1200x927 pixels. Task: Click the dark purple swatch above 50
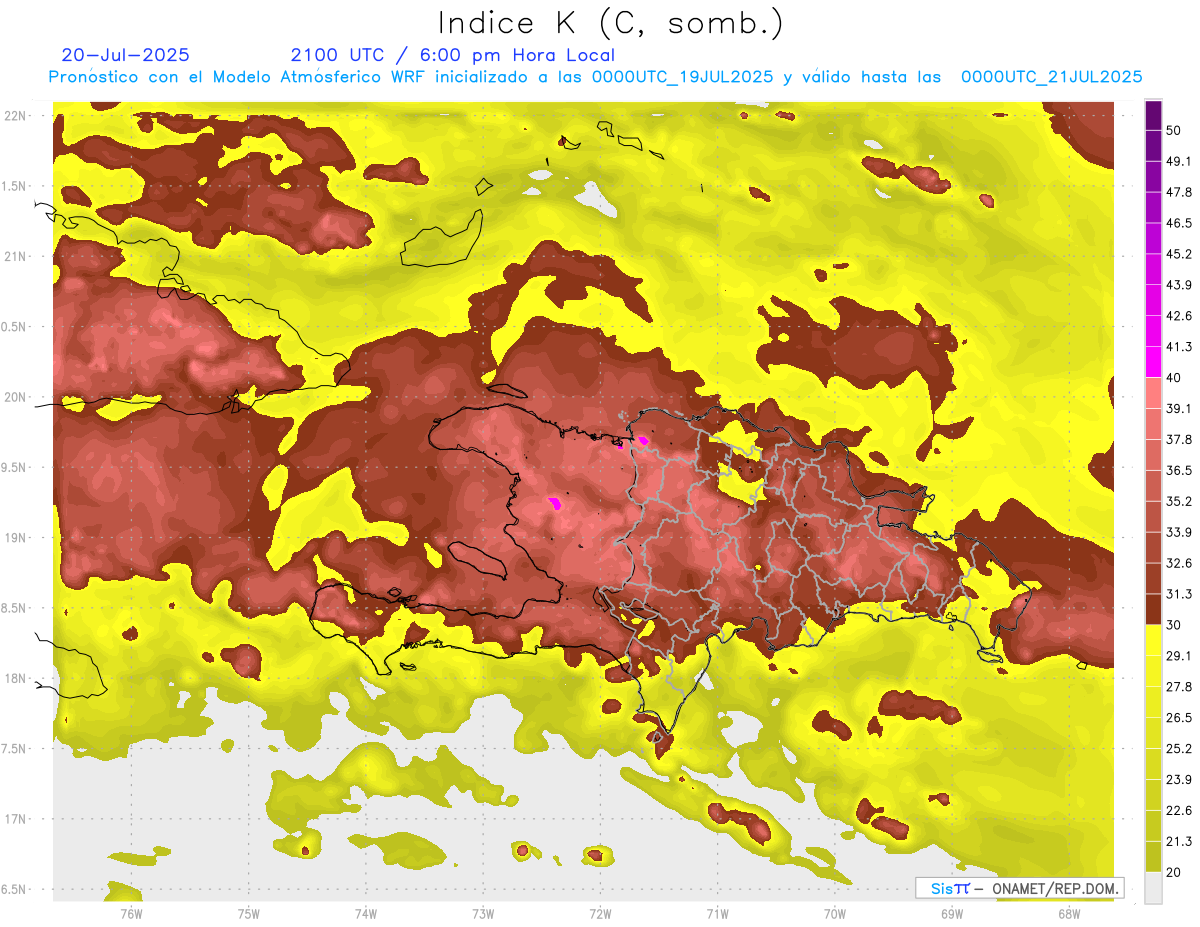[1153, 116]
